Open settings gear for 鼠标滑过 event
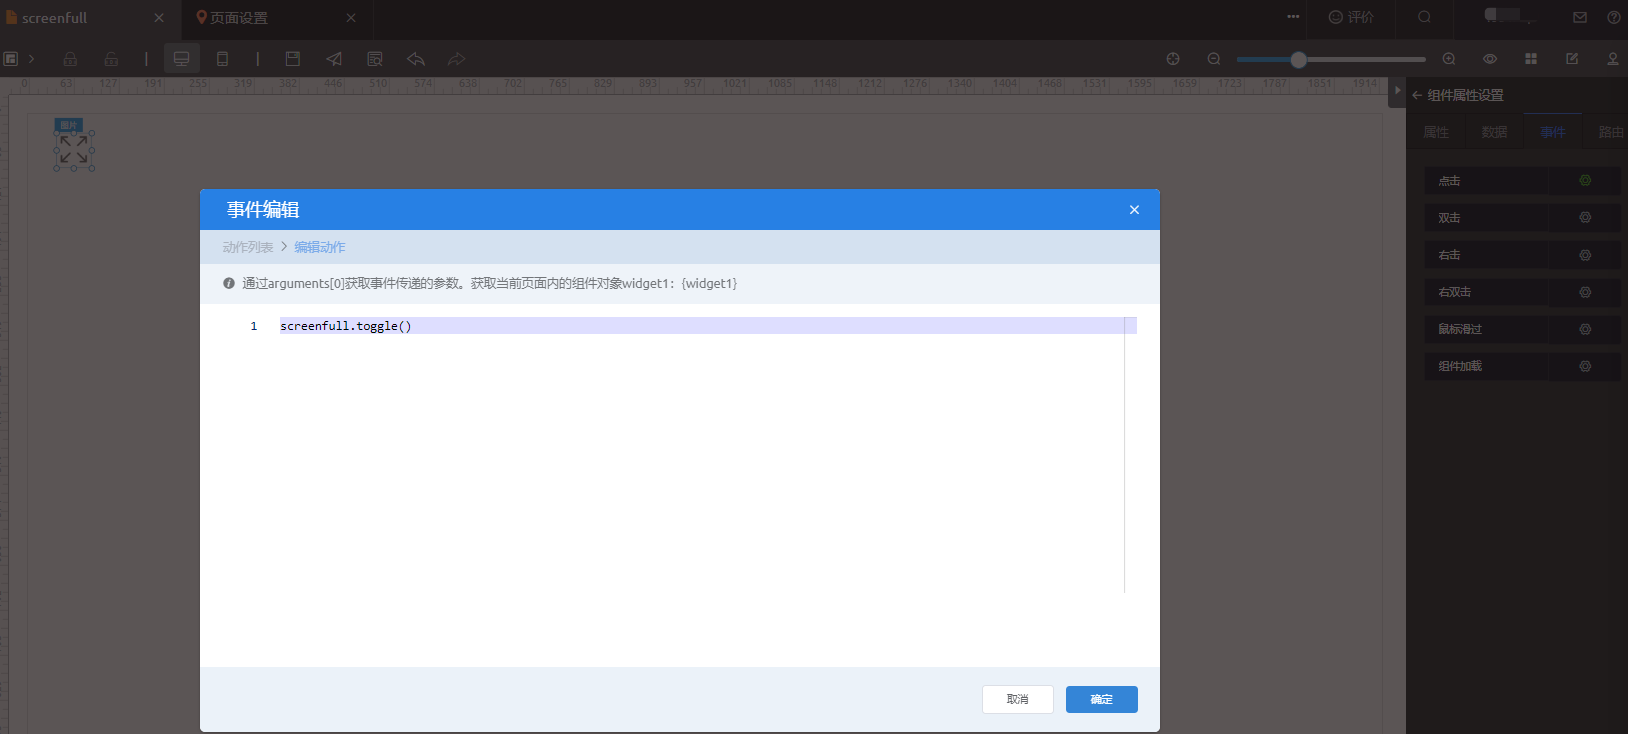This screenshot has width=1628, height=734. [x=1585, y=329]
